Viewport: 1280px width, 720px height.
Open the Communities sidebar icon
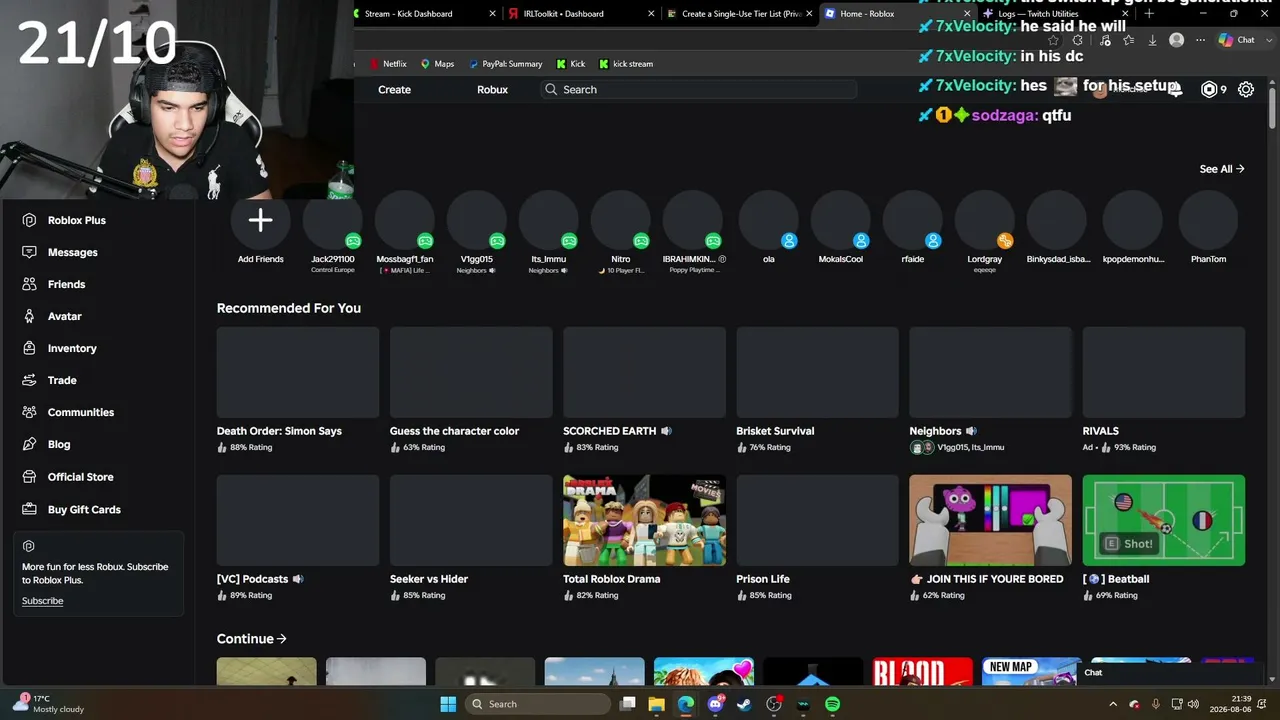tap(29, 412)
